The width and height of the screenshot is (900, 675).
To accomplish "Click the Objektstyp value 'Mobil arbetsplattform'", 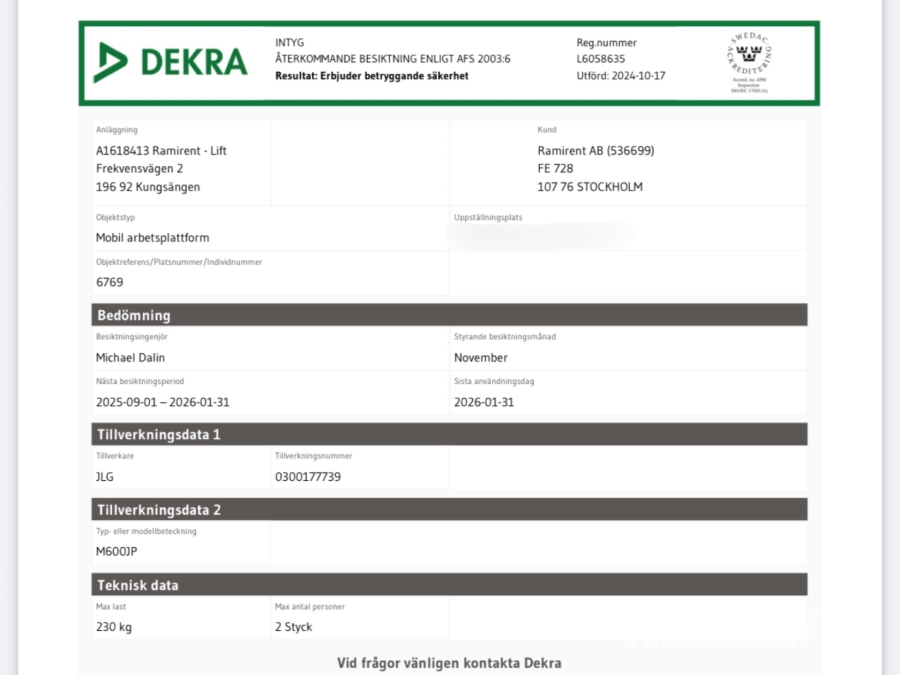I will click(x=152, y=238).
